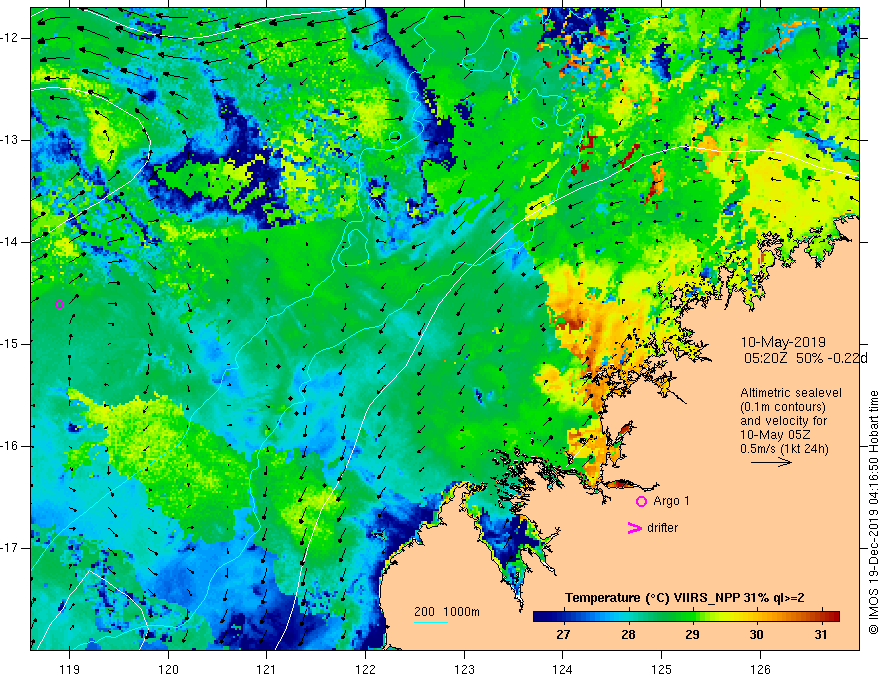Click the temperature color bar
This screenshot has width=880, height=680.
[x=686, y=617]
